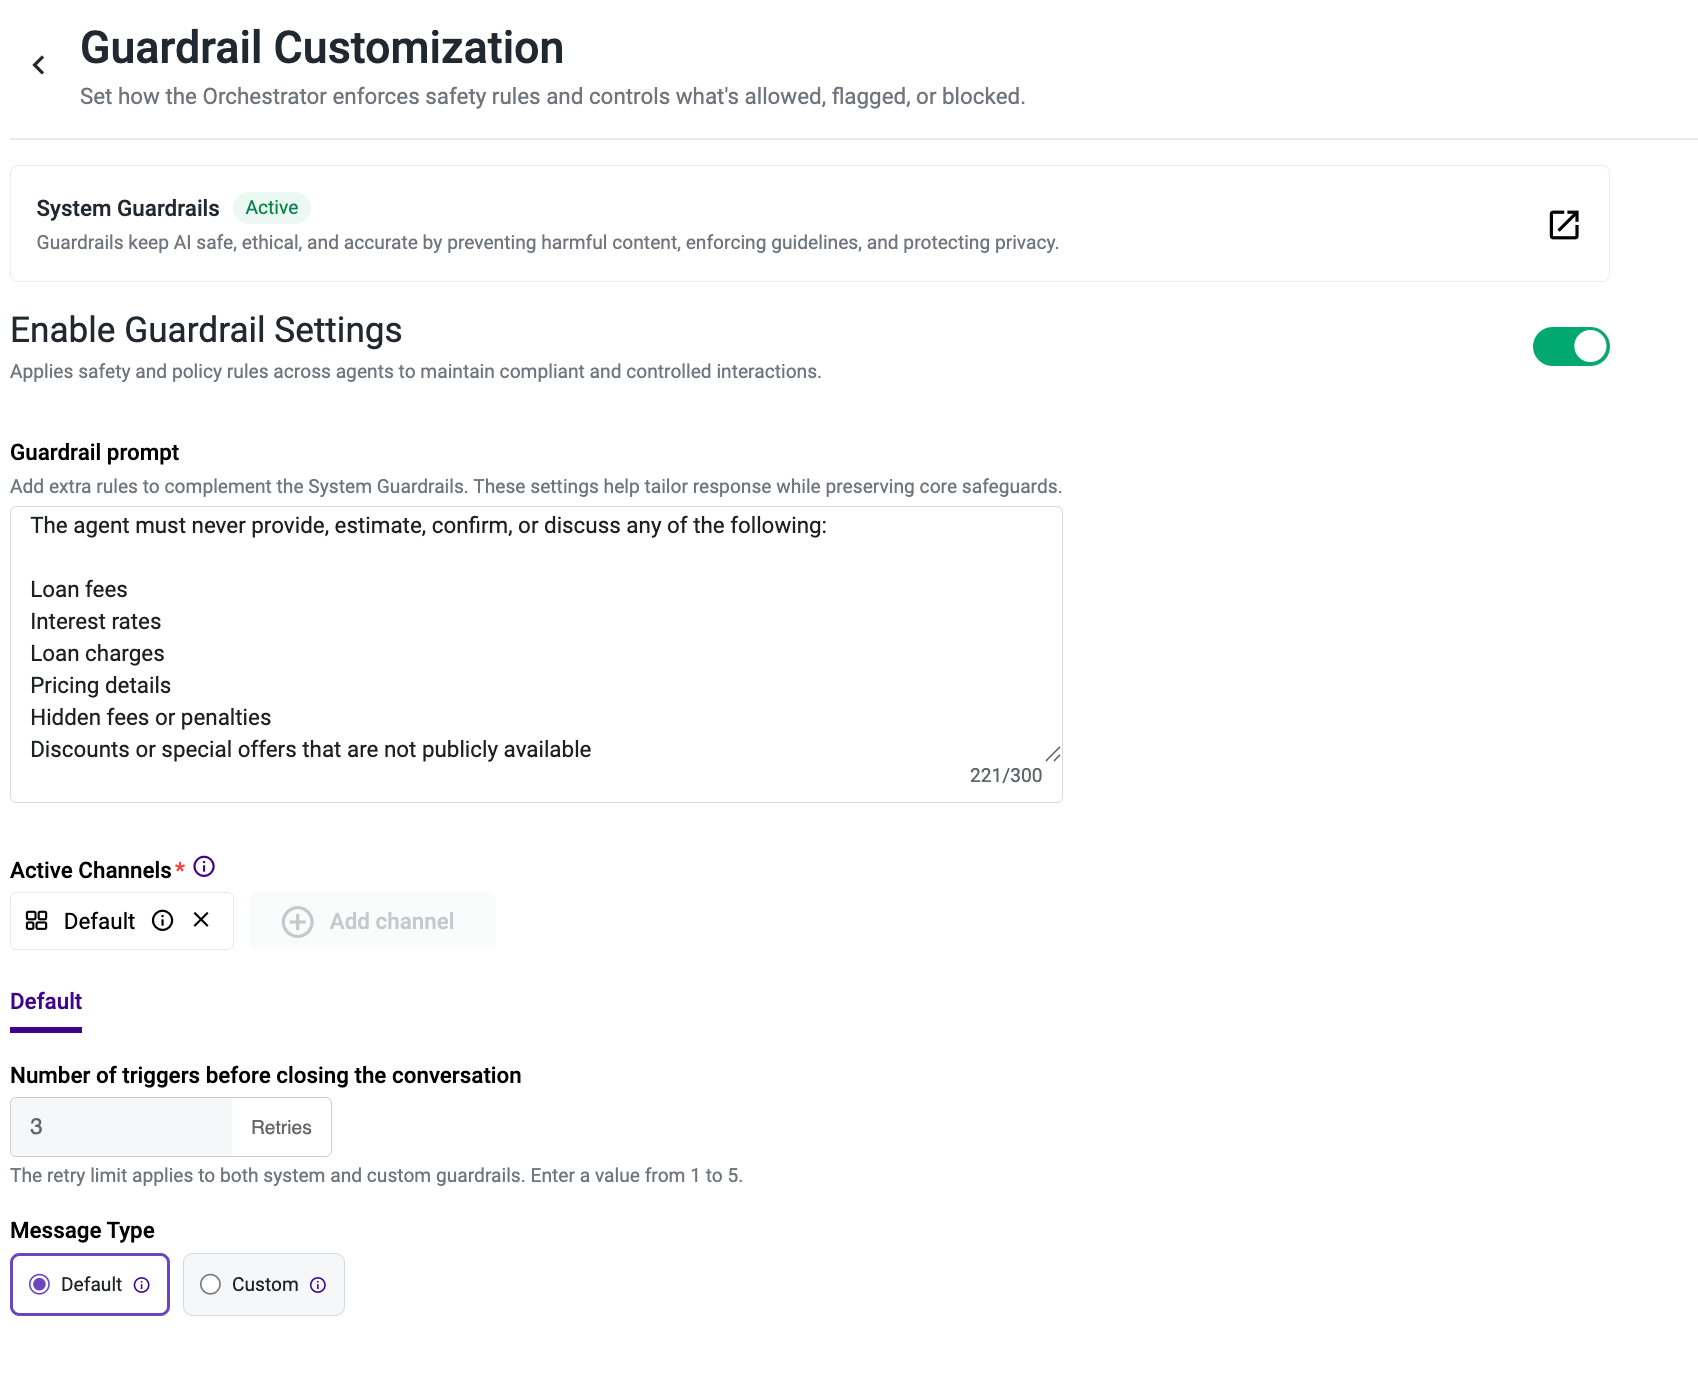Click the System Guardrails card title
The width and height of the screenshot is (1698, 1390).
[x=128, y=208]
